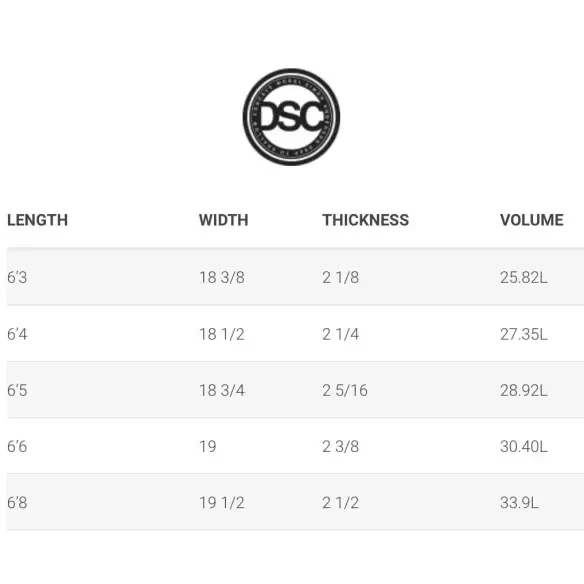Select the VOLUME column header
This screenshot has height=584, width=584.
531,220
